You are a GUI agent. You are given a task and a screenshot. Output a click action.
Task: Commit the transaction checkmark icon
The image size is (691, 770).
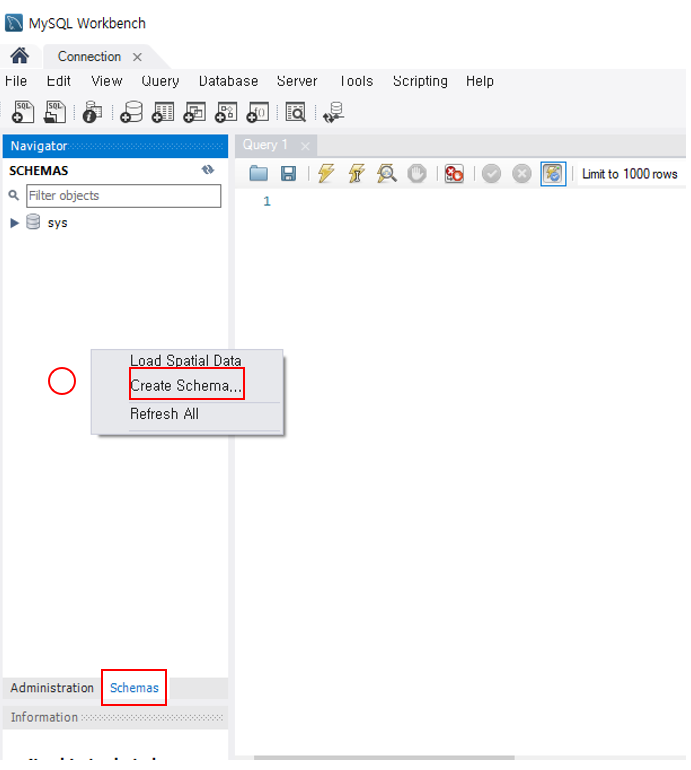491,173
